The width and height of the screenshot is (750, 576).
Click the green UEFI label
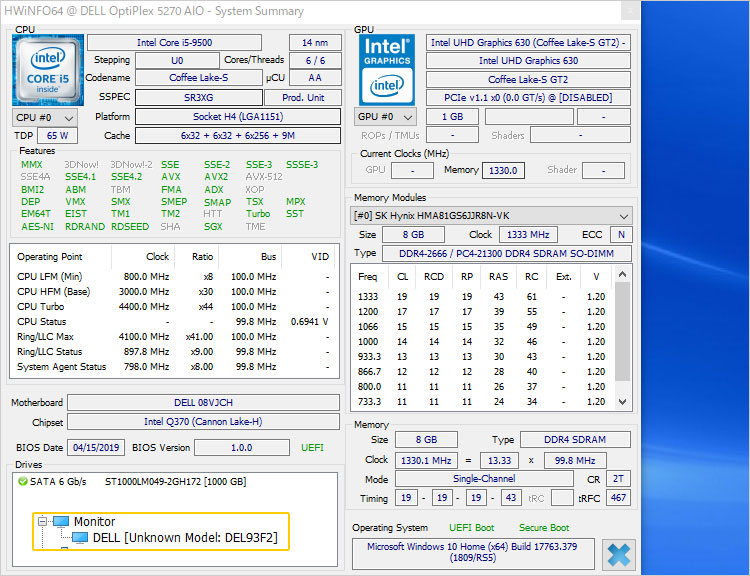[312, 448]
